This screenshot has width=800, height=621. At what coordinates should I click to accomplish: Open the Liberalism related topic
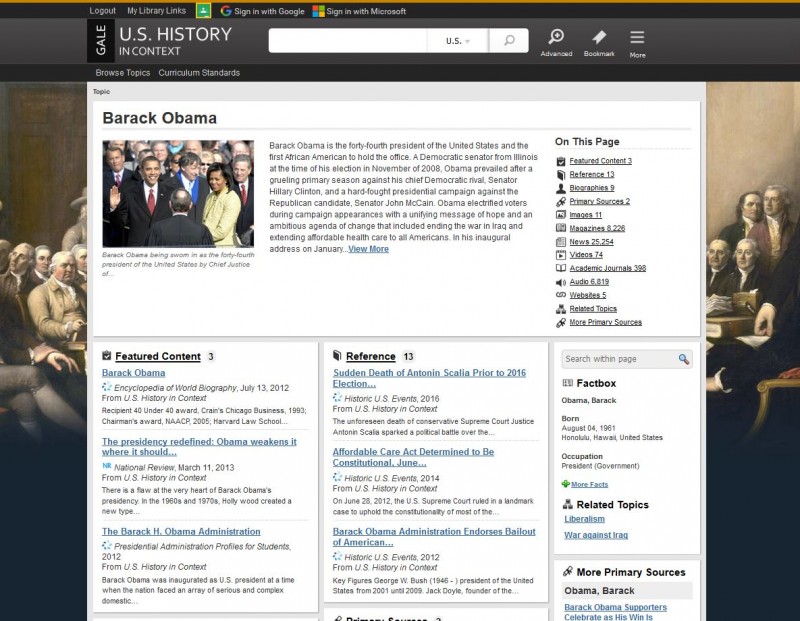pyautogui.click(x=584, y=519)
